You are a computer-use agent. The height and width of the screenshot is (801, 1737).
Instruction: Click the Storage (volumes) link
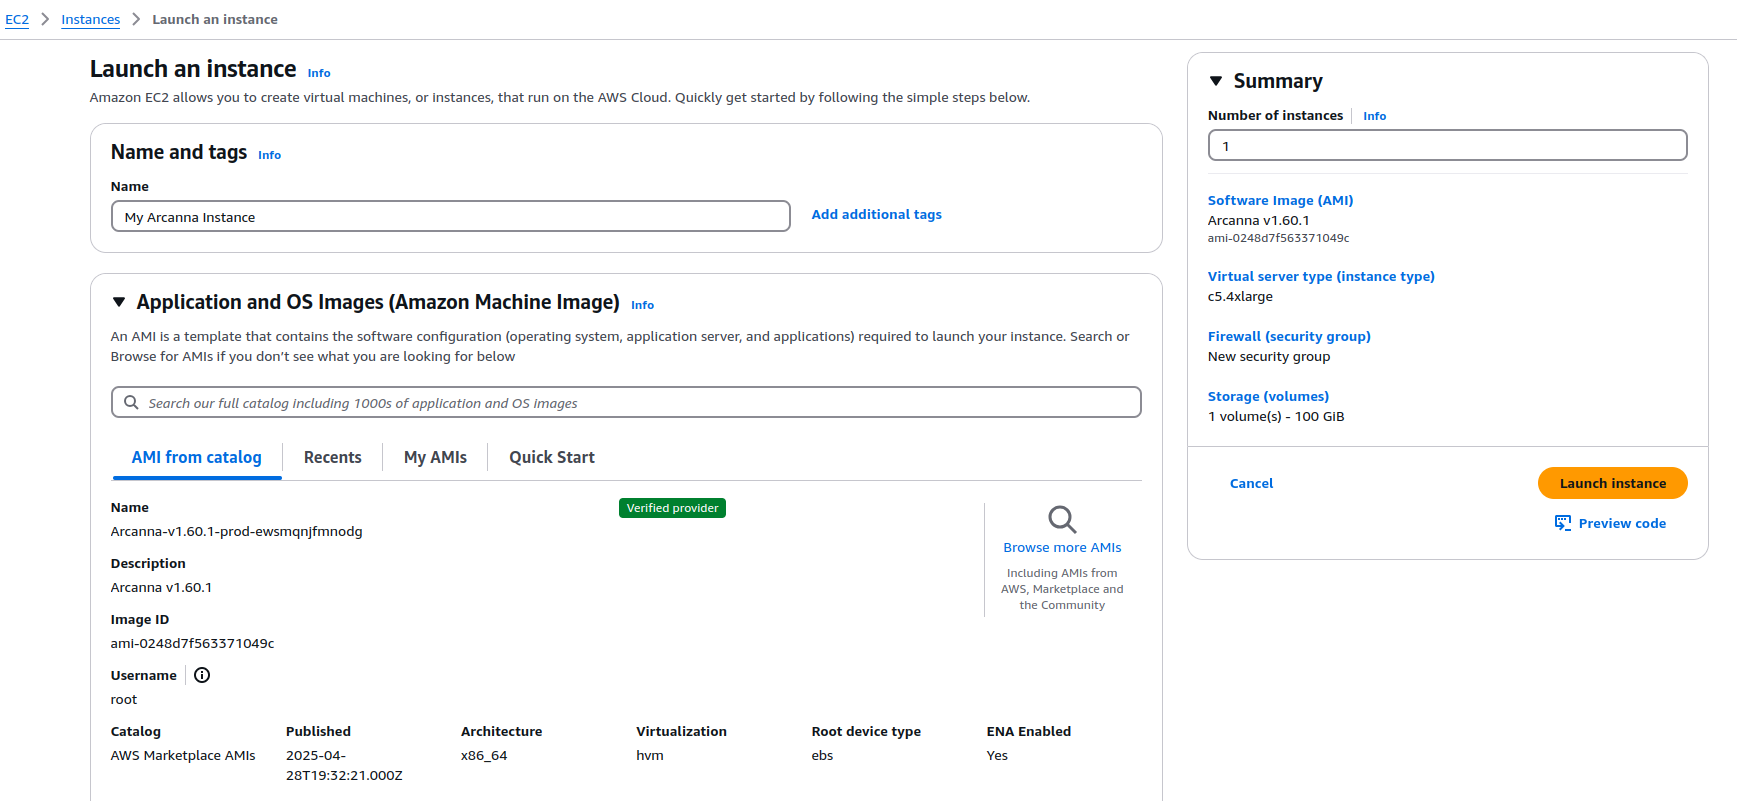click(1268, 396)
